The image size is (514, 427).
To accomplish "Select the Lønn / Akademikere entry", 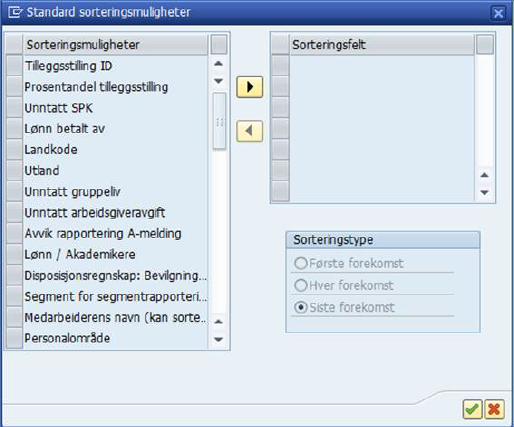I will (x=115, y=255).
